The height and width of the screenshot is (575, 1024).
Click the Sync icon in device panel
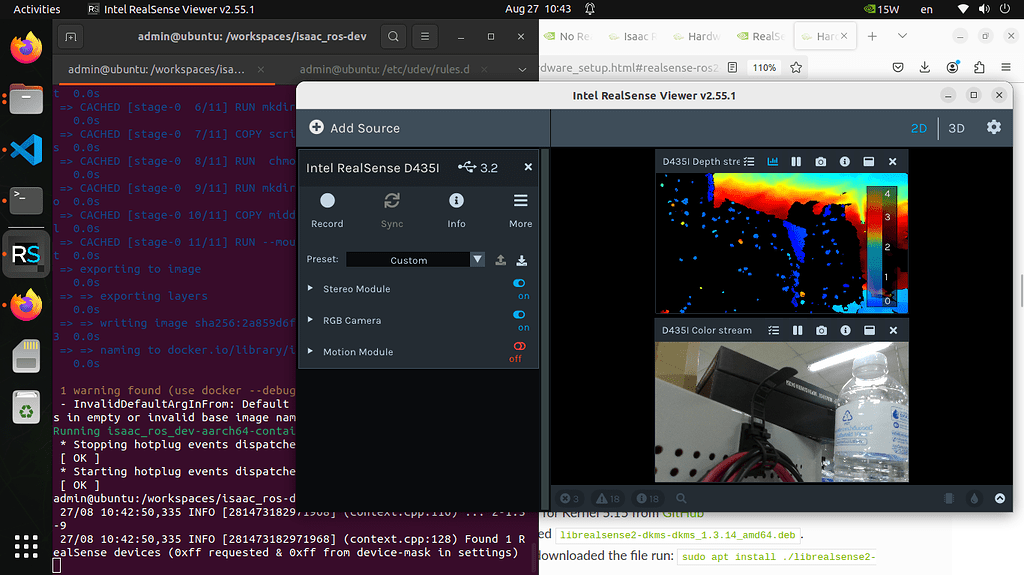pyautogui.click(x=392, y=201)
